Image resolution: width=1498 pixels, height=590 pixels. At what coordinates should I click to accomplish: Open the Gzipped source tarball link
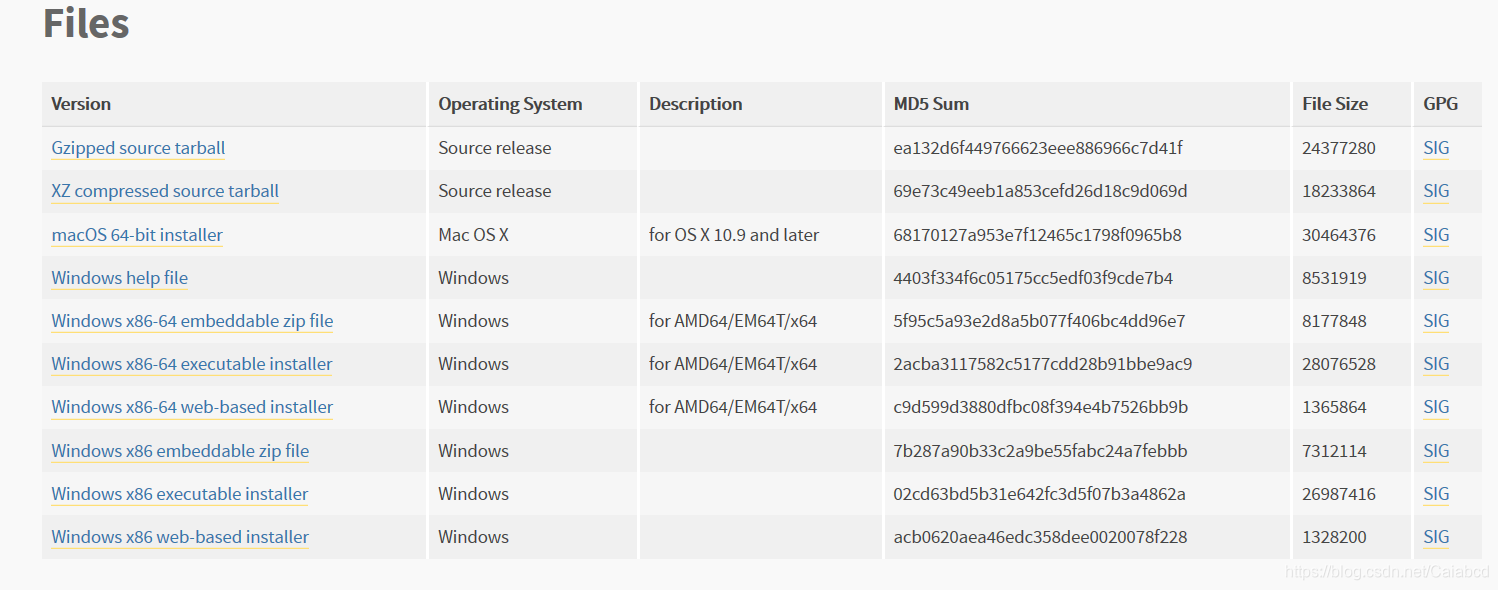tap(138, 148)
